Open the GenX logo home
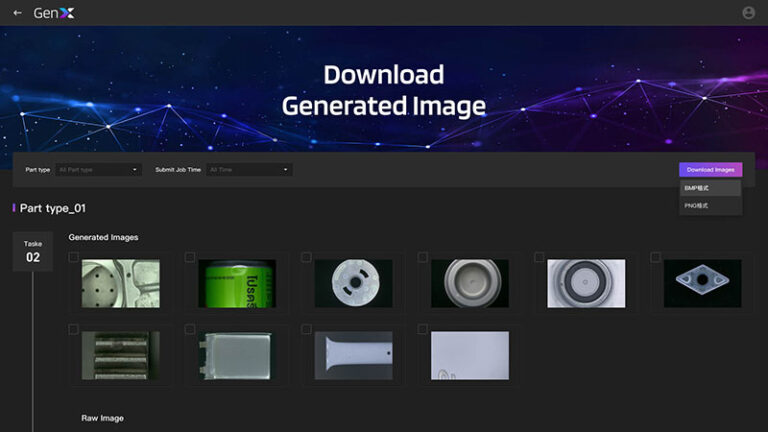The image size is (768, 432). click(54, 13)
